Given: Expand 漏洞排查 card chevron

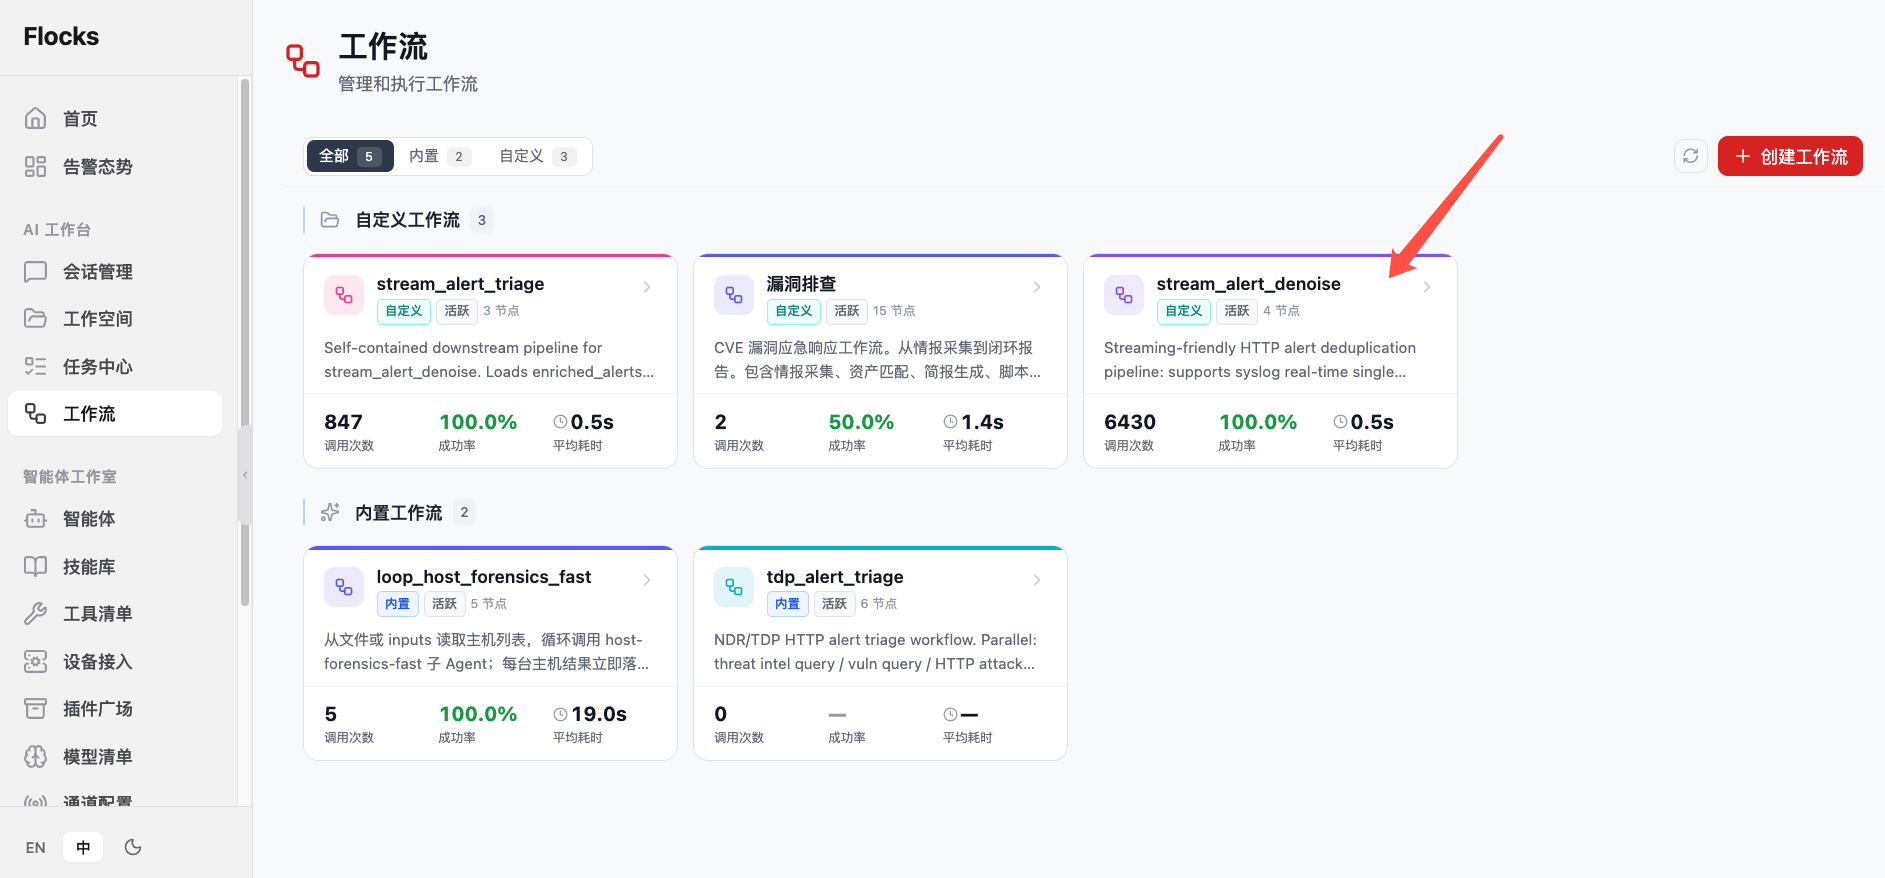Looking at the screenshot, I should pyautogui.click(x=1037, y=287).
